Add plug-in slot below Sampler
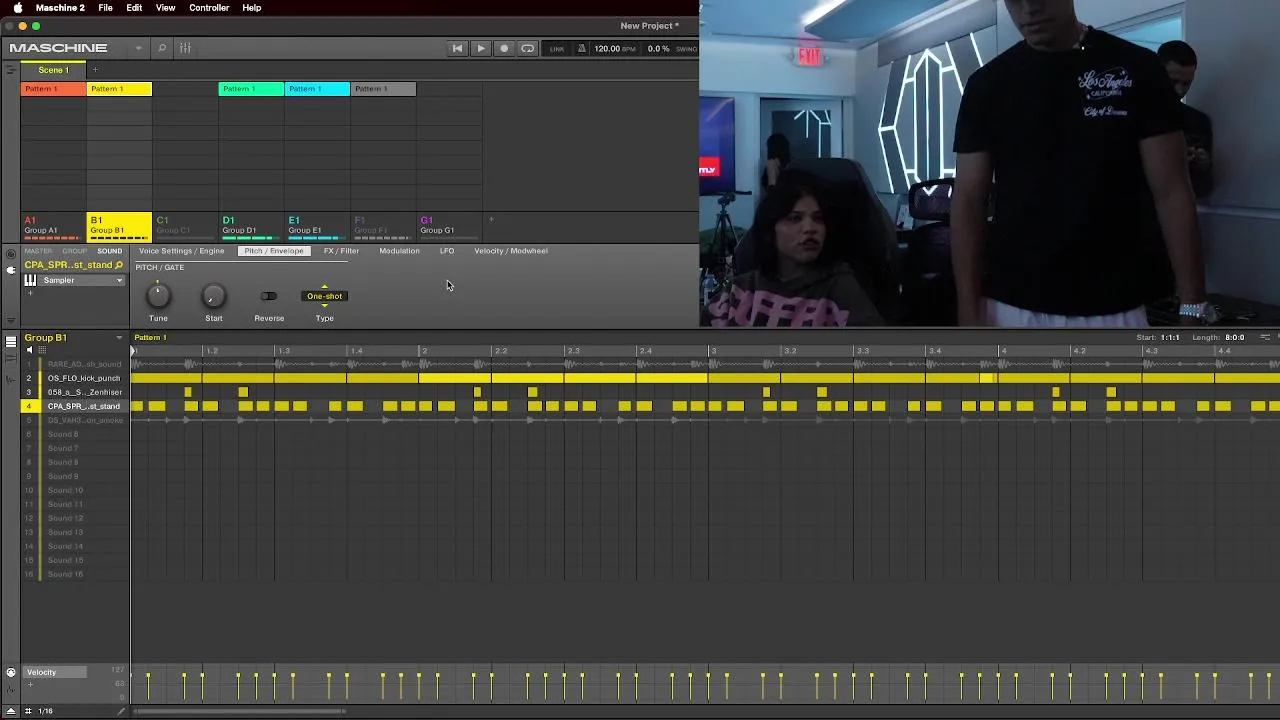This screenshot has height=720, width=1280. [x=30, y=293]
